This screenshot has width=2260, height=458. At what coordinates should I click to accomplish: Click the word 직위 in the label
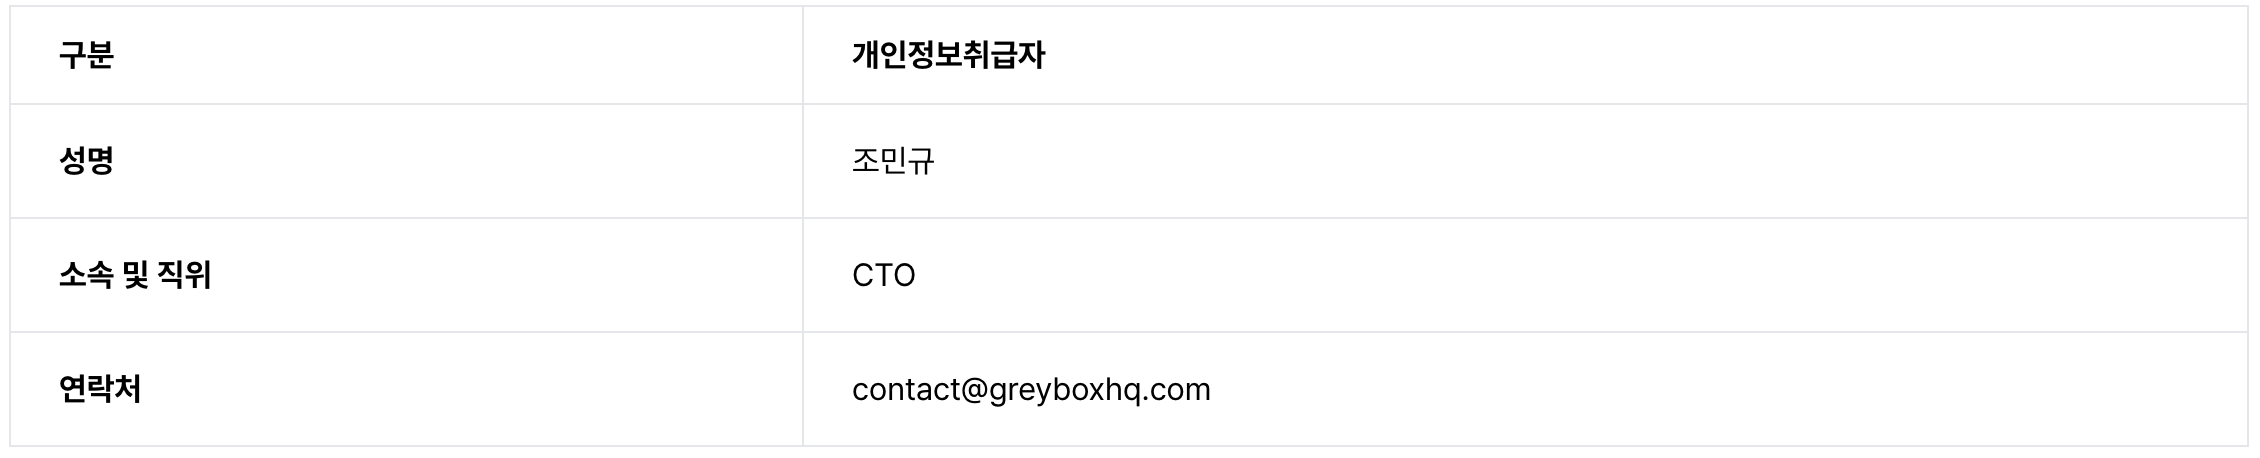tap(184, 275)
